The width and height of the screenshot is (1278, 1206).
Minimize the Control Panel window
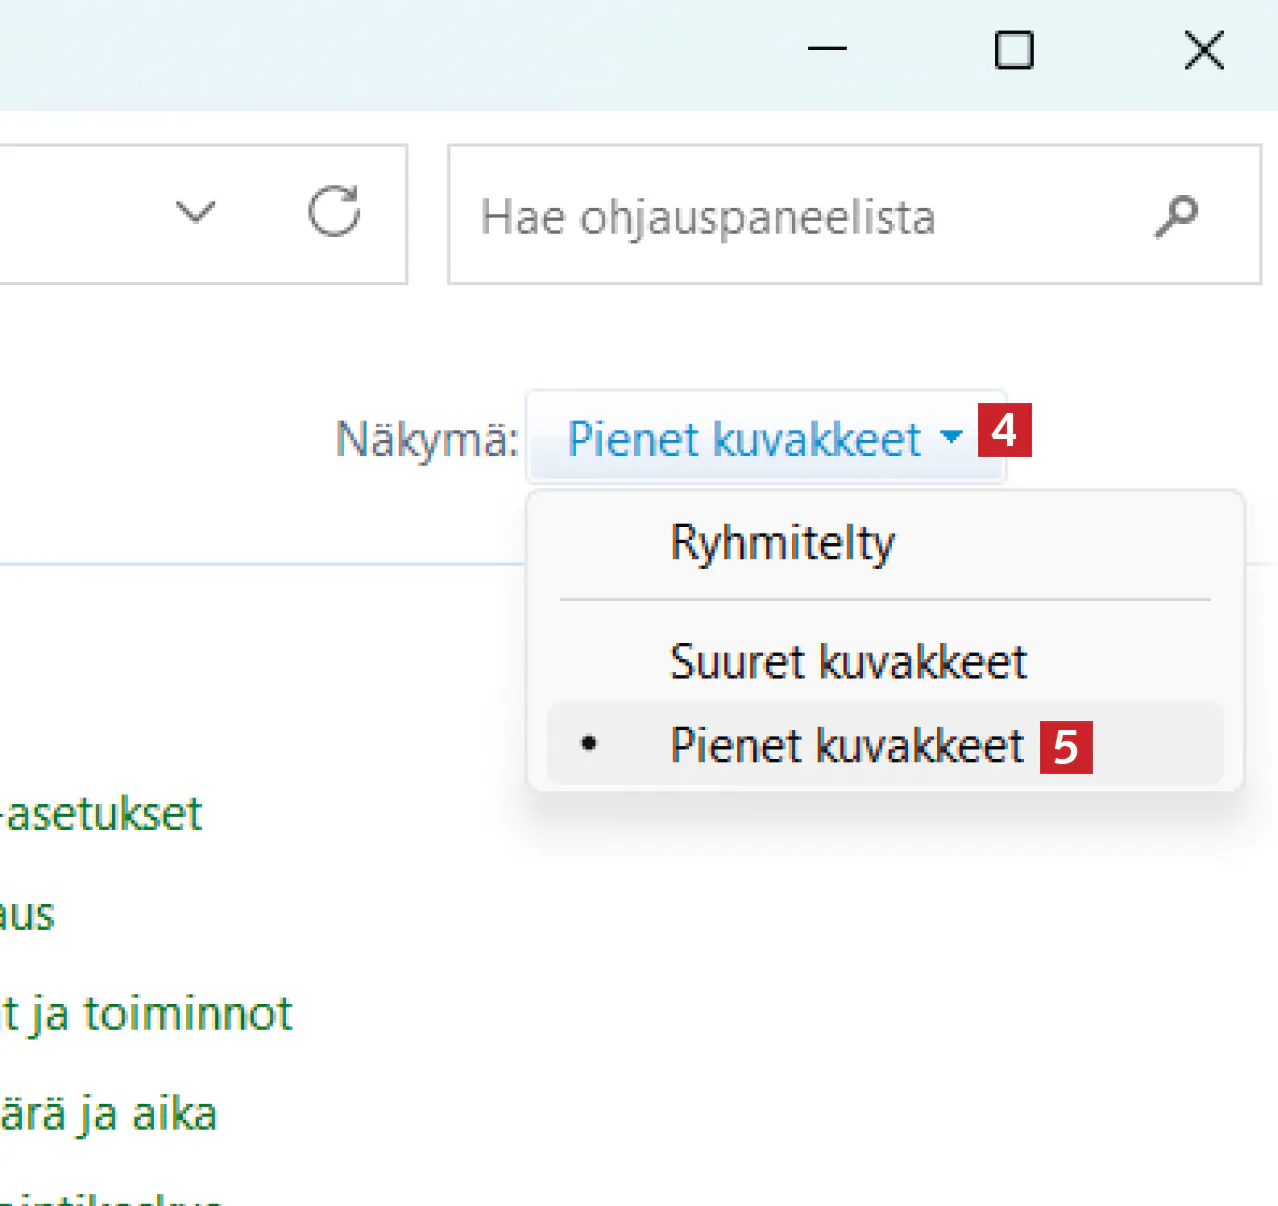click(827, 49)
